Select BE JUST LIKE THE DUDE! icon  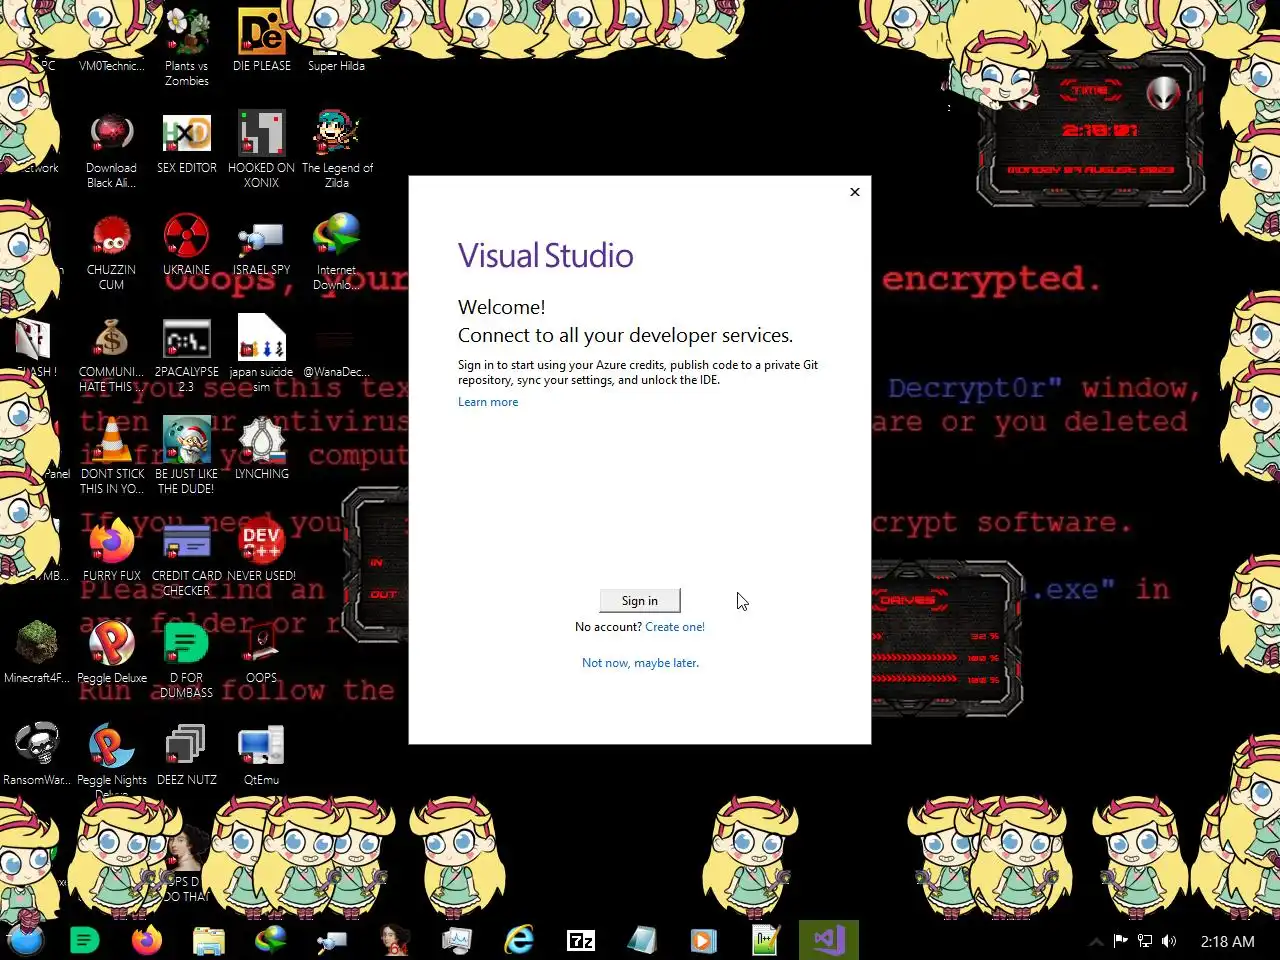coord(187,456)
